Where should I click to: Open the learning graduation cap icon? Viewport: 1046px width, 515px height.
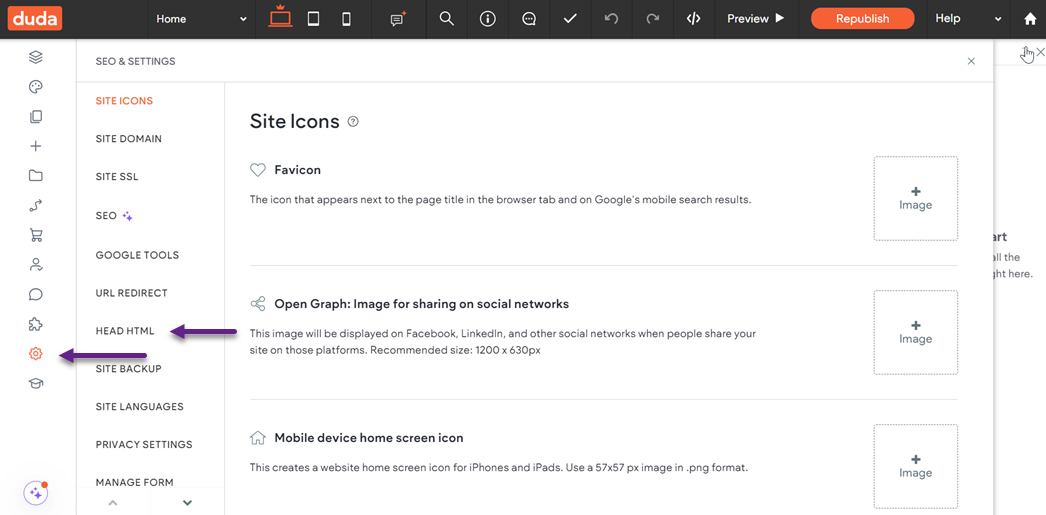(x=36, y=384)
